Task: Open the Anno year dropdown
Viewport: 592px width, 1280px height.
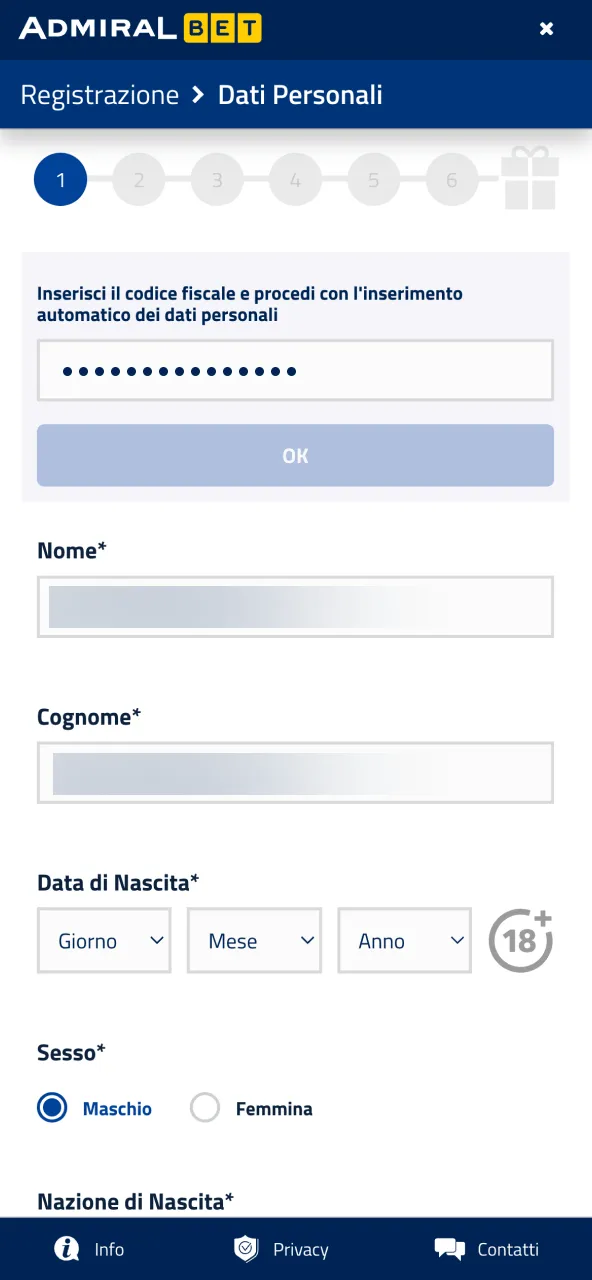Action: [x=405, y=940]
